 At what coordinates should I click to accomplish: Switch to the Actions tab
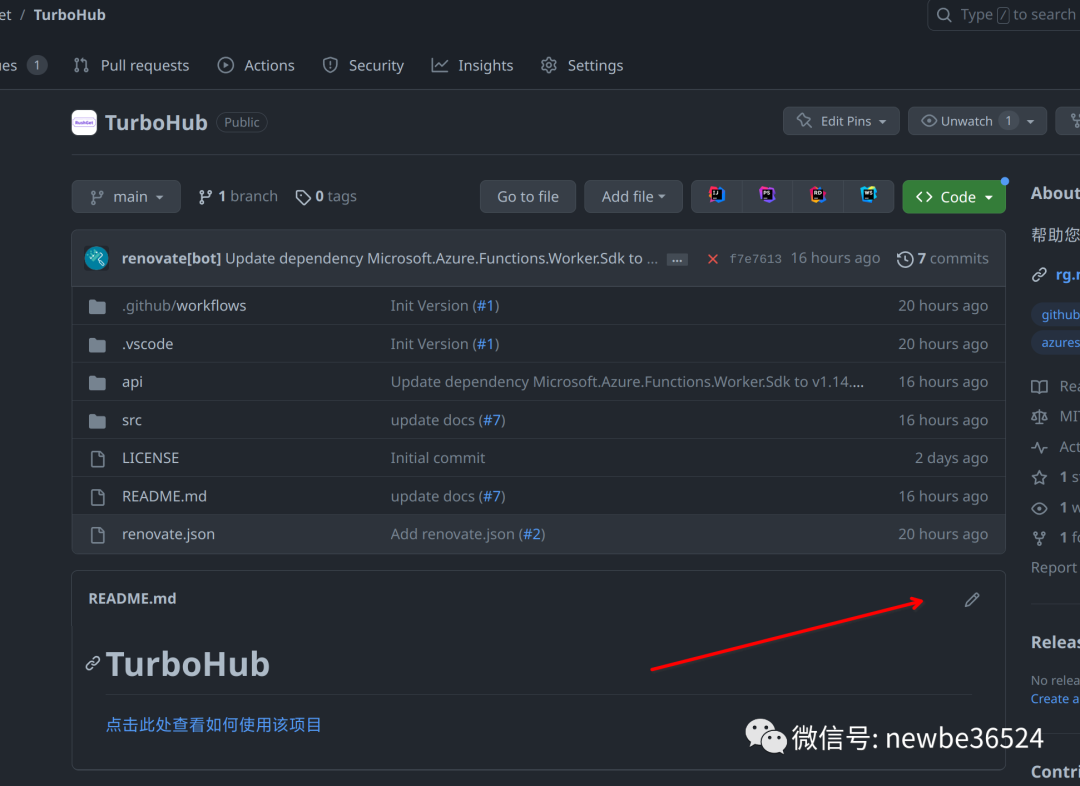[256, 65]
